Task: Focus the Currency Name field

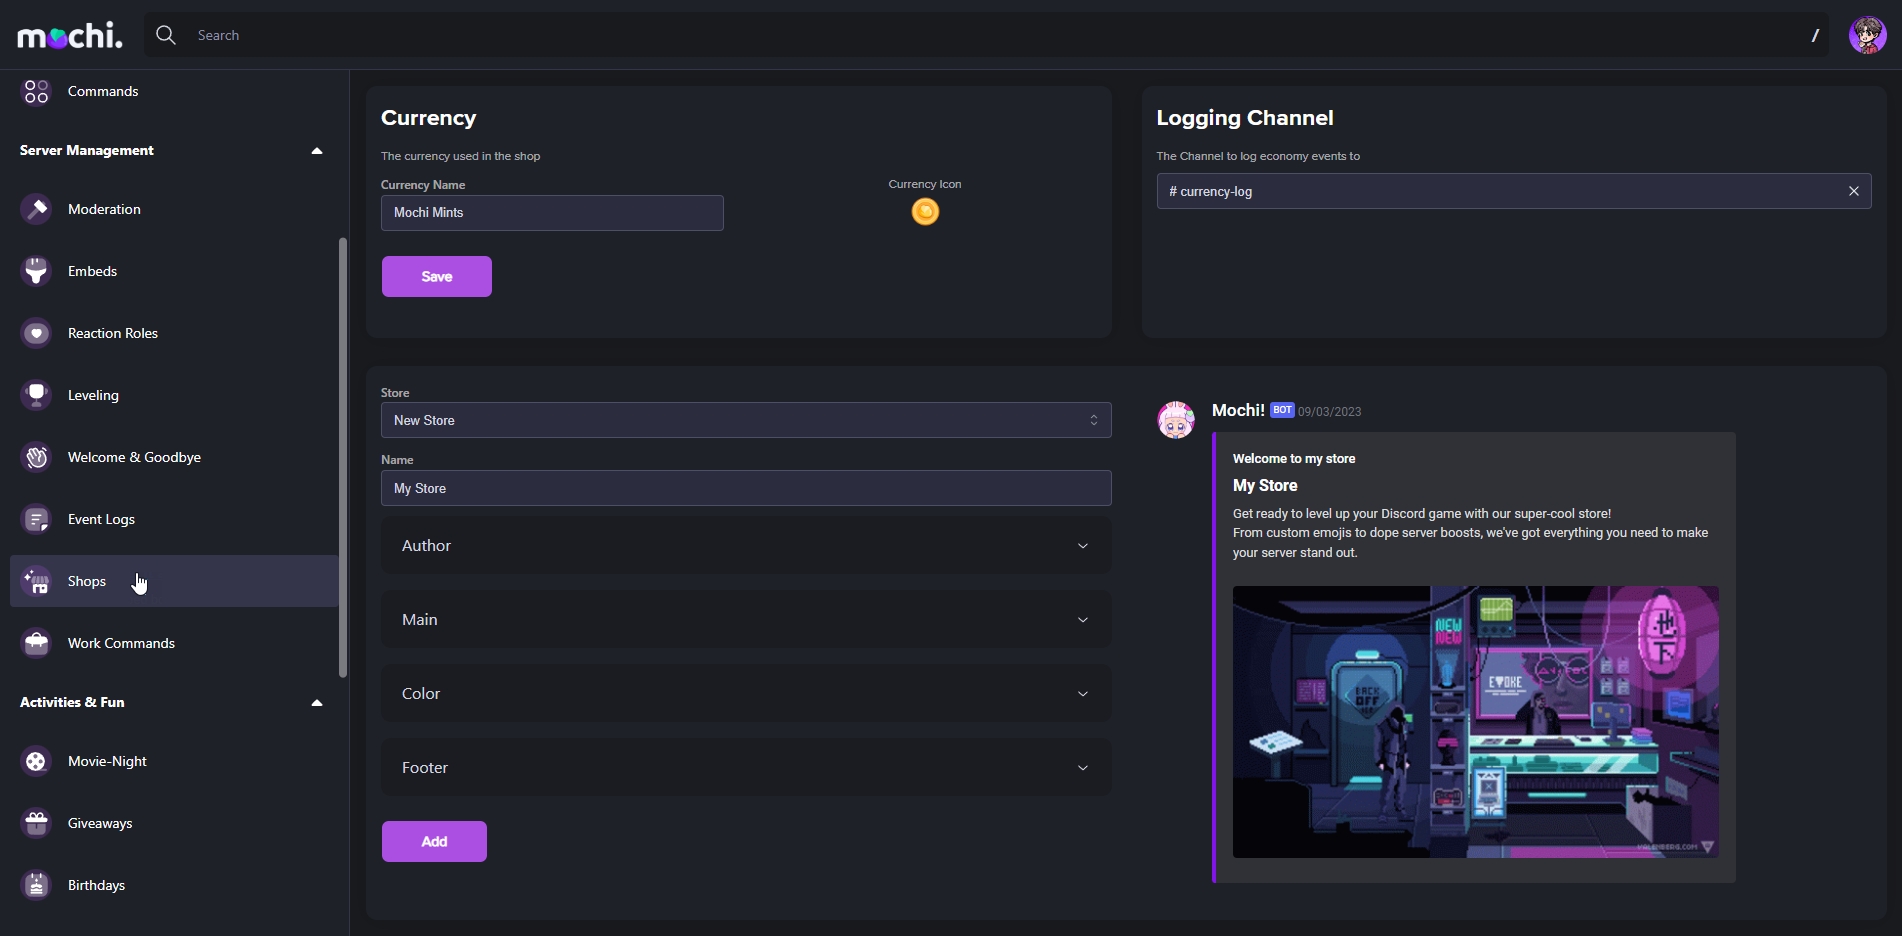Action: [x=552, y=213]
